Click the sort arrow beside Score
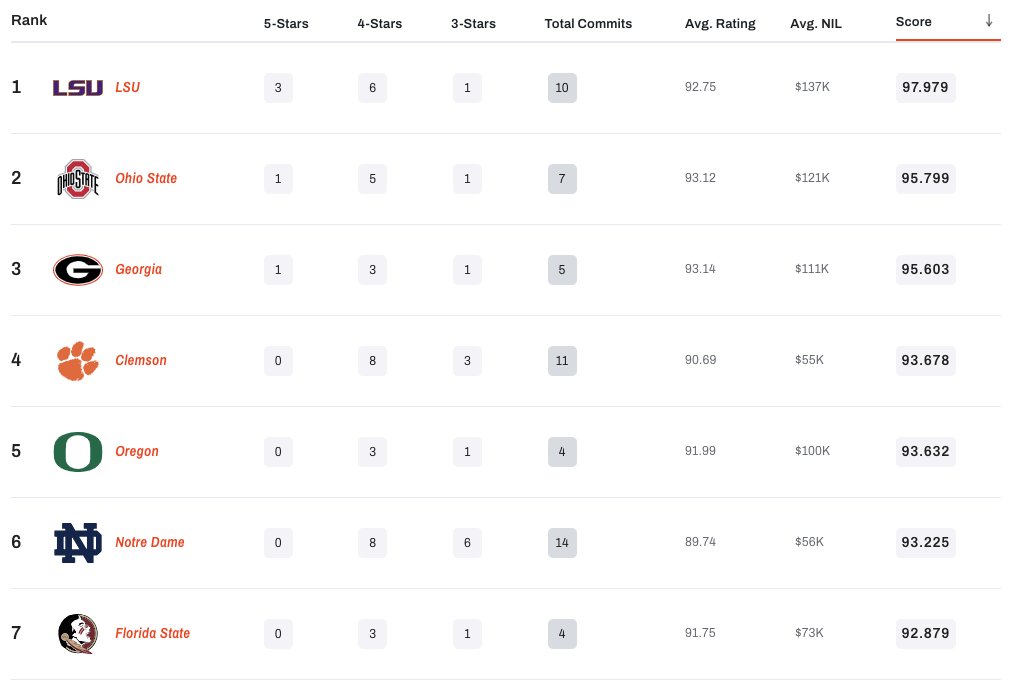Viewport: 1013px width, 684px height. (991, 21)
